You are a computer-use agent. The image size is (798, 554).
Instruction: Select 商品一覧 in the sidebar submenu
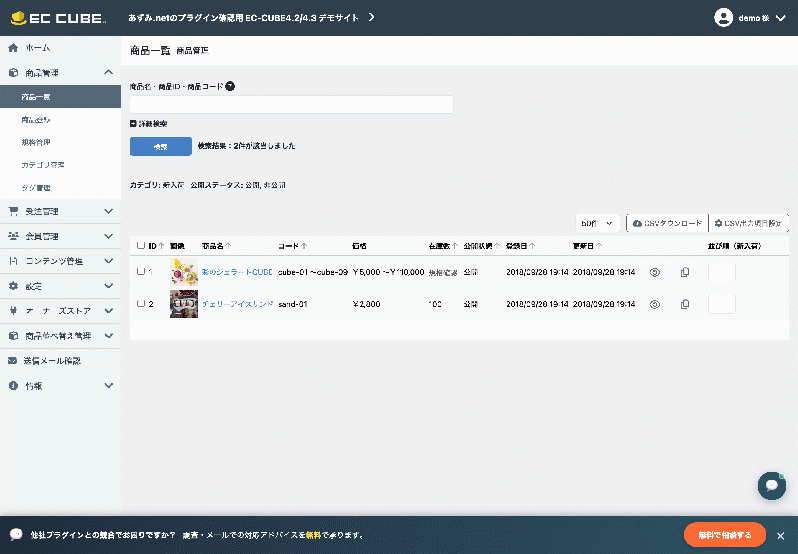tap(61, 97)
